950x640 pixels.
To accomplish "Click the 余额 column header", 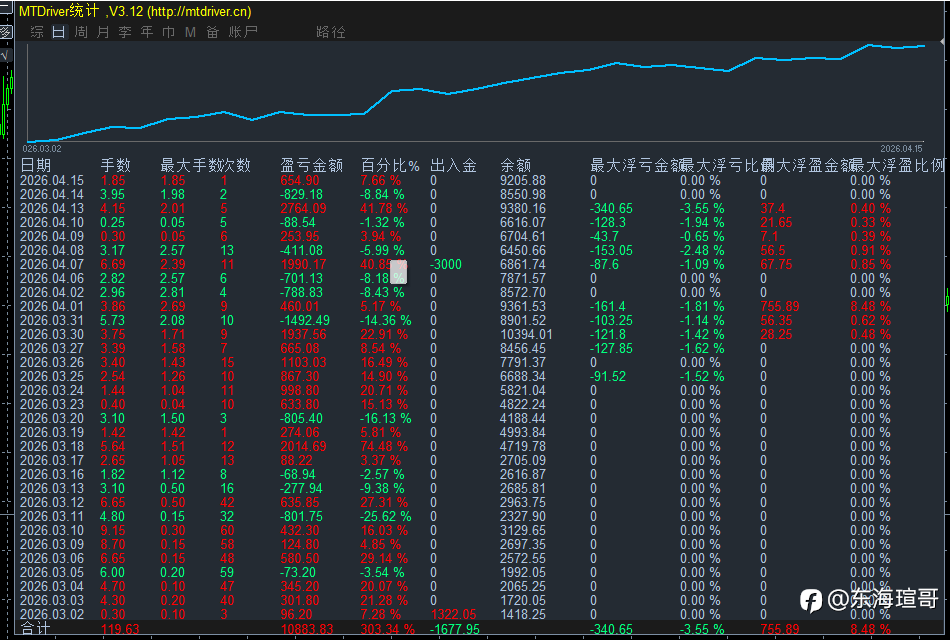I will click(x=515, y=165).
